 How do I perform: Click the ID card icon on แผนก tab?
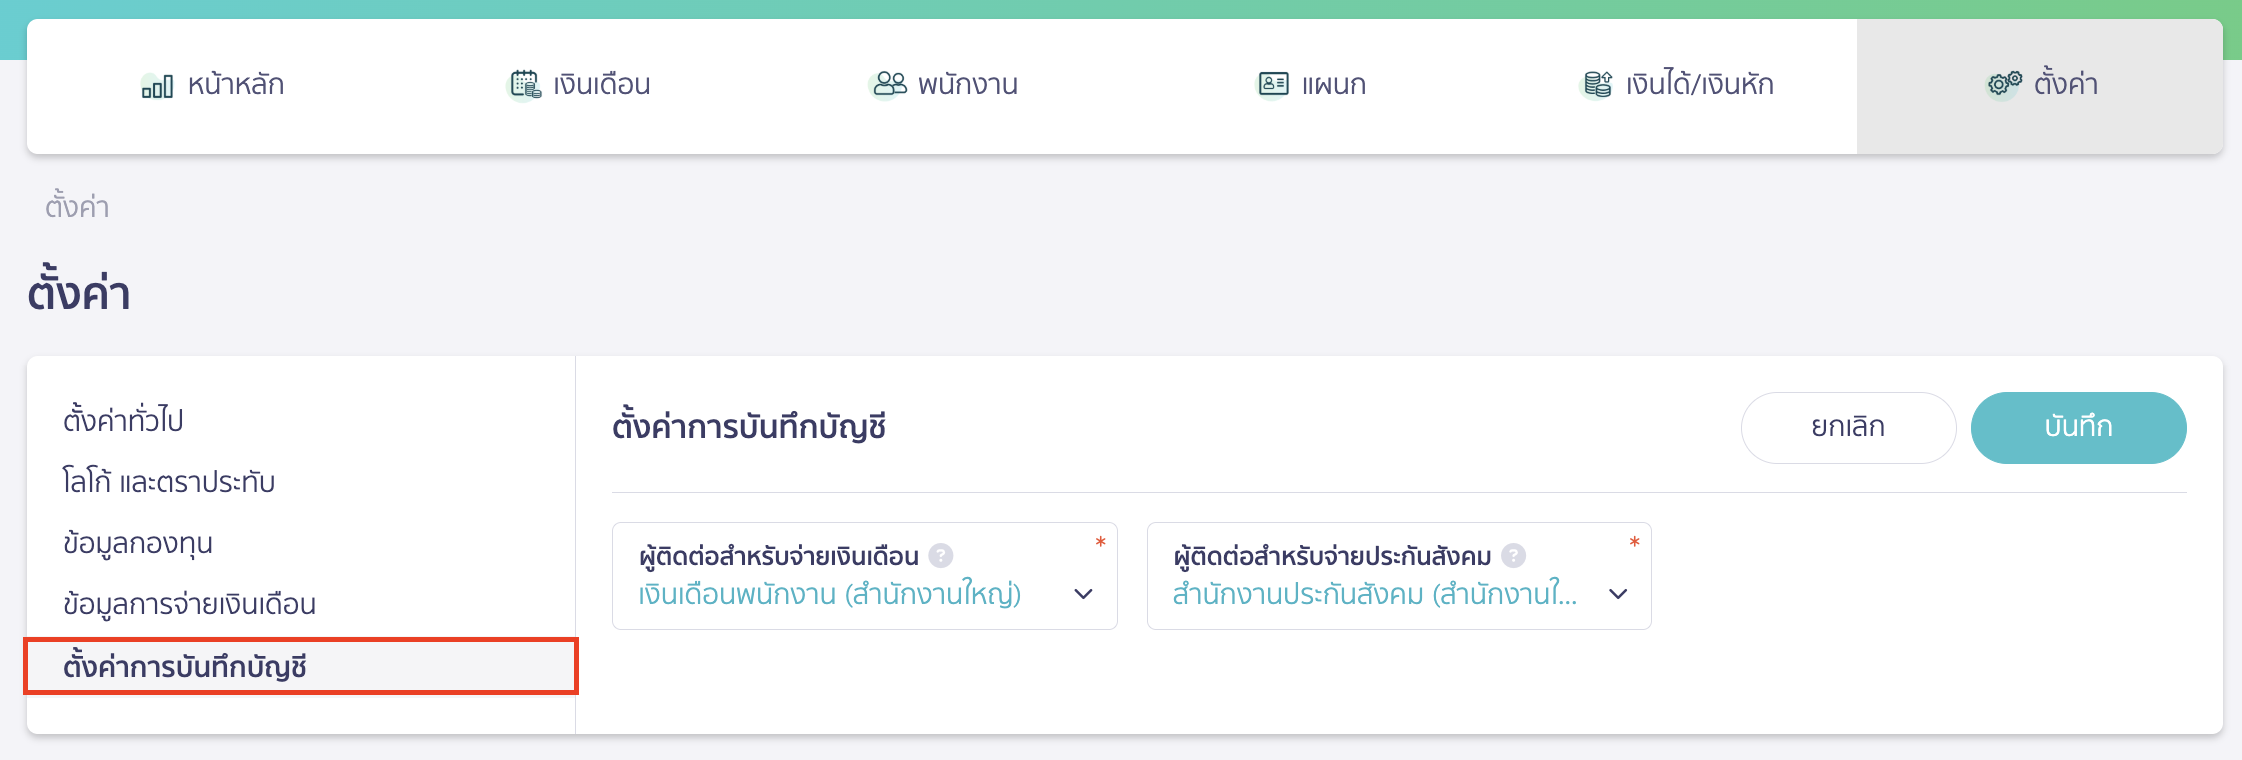click(x=1272, y=84)
